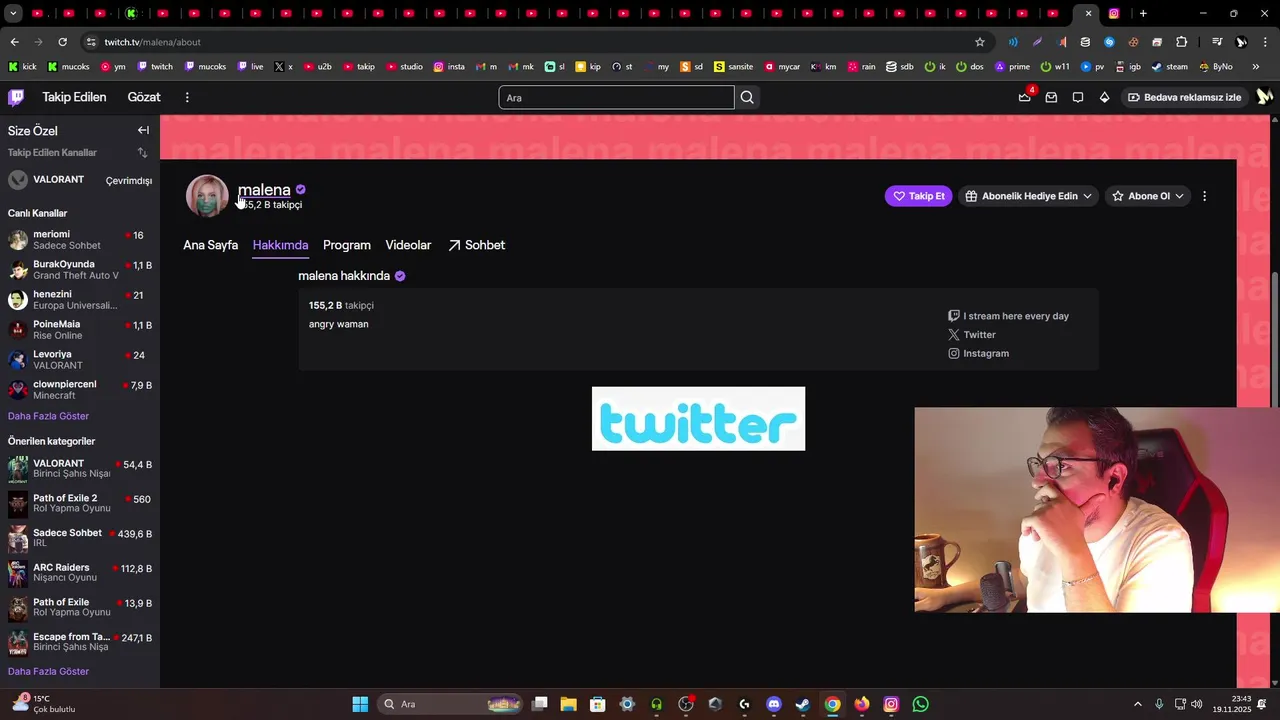This screenshot has height=720, width=1280.
Task: Open the meriomi live channel
Action: [80, 240]
